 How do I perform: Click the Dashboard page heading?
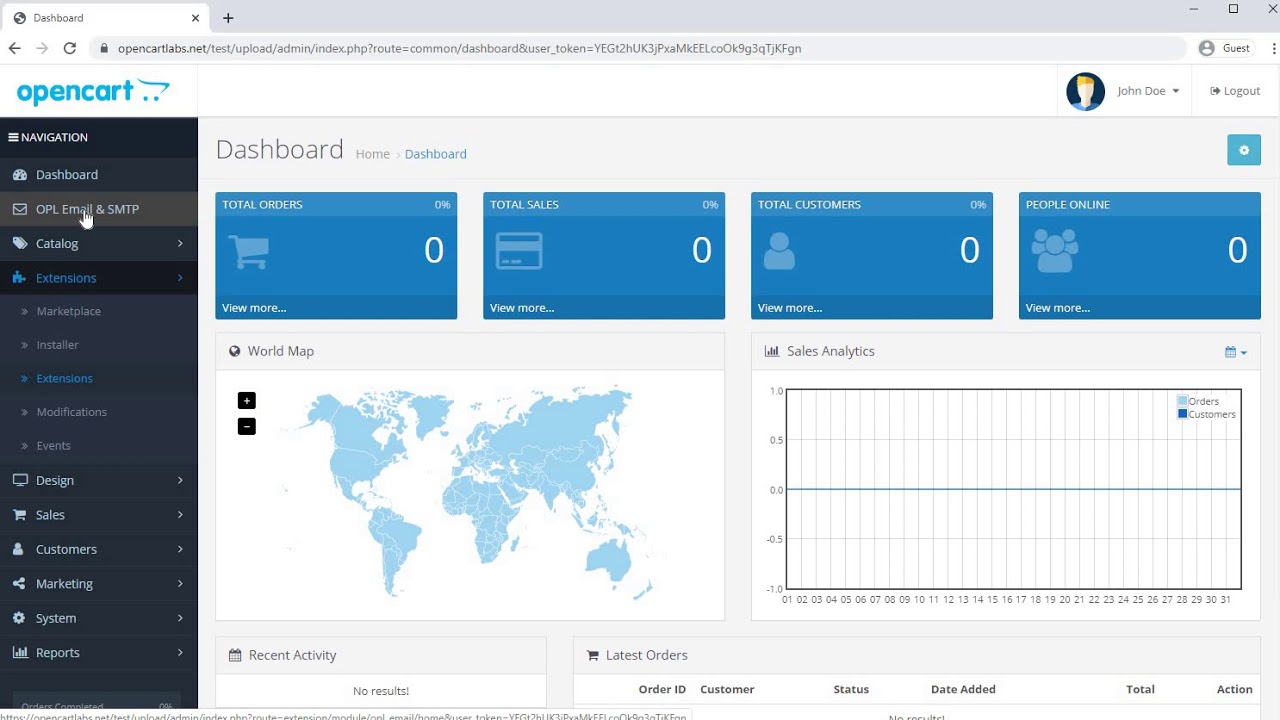pyautogui.click(x=279, y=150)
